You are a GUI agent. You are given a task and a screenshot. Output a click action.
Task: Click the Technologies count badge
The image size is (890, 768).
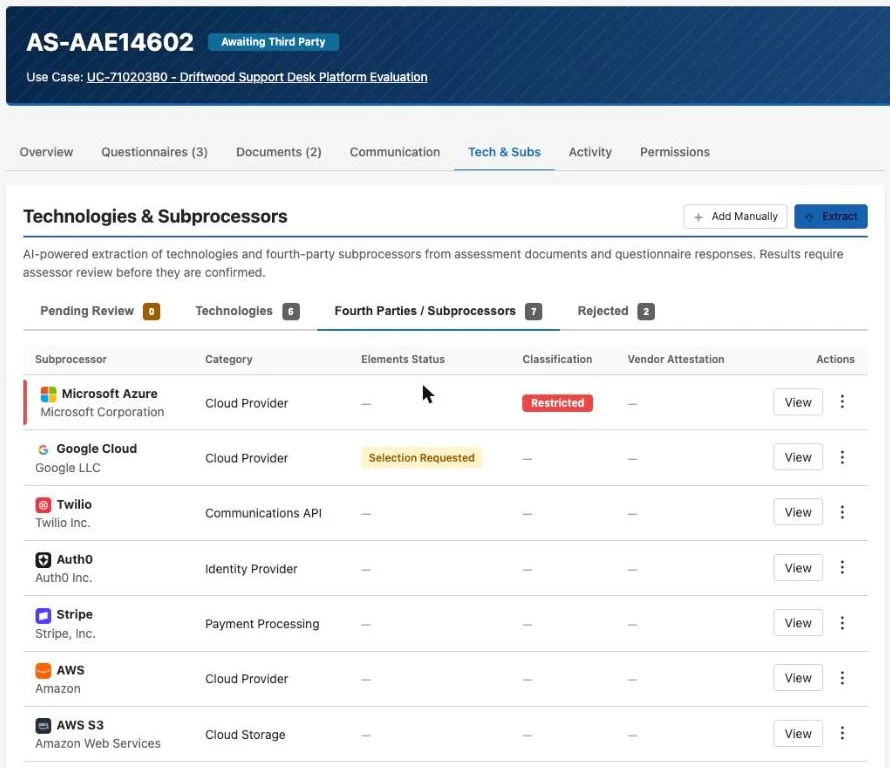291,311
